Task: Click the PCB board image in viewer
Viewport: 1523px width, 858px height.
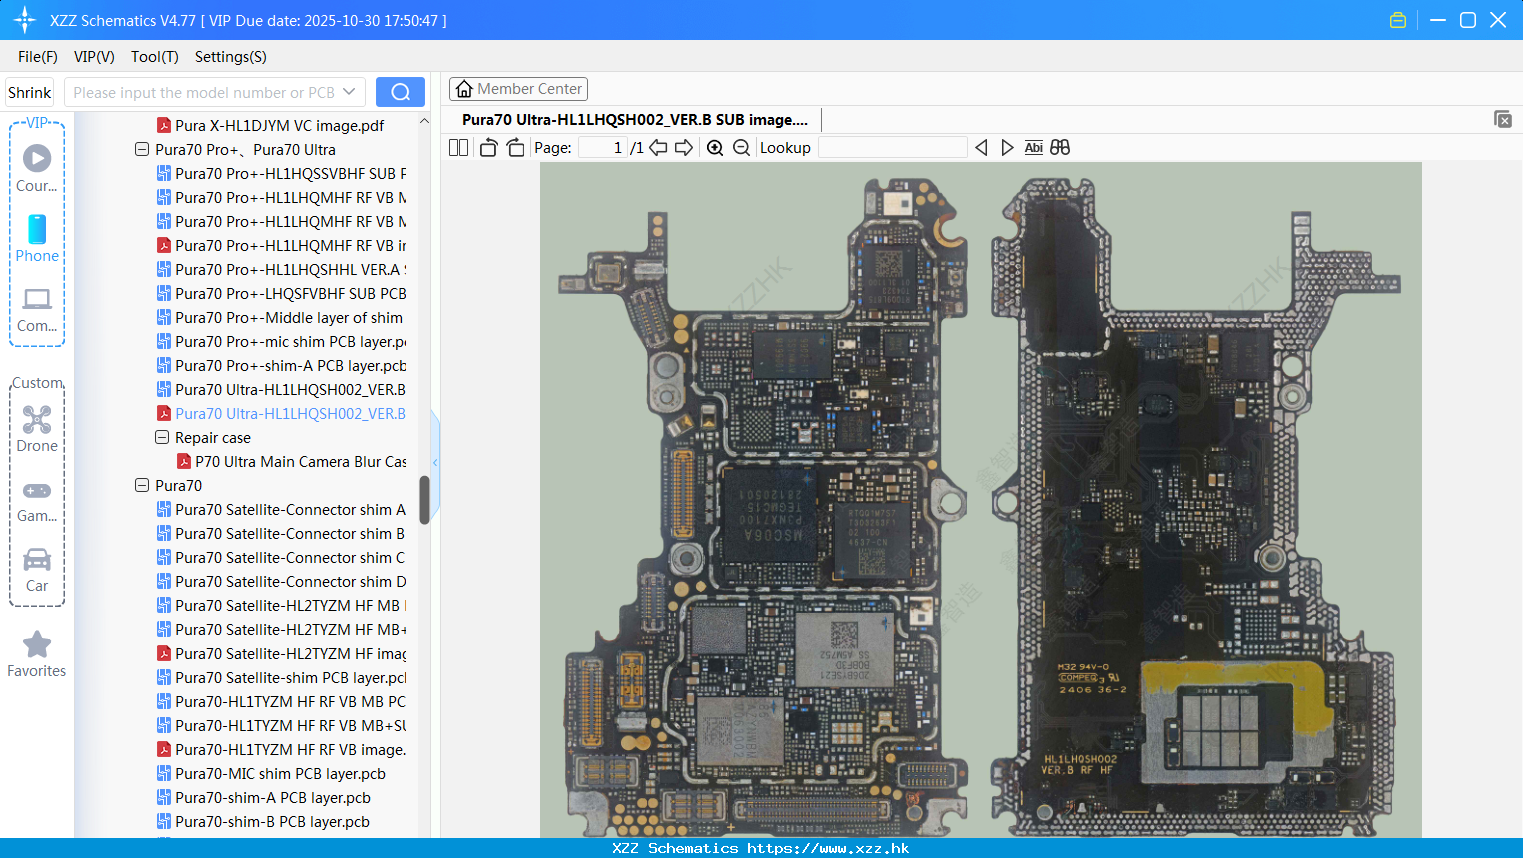Action: coord(980,500)
